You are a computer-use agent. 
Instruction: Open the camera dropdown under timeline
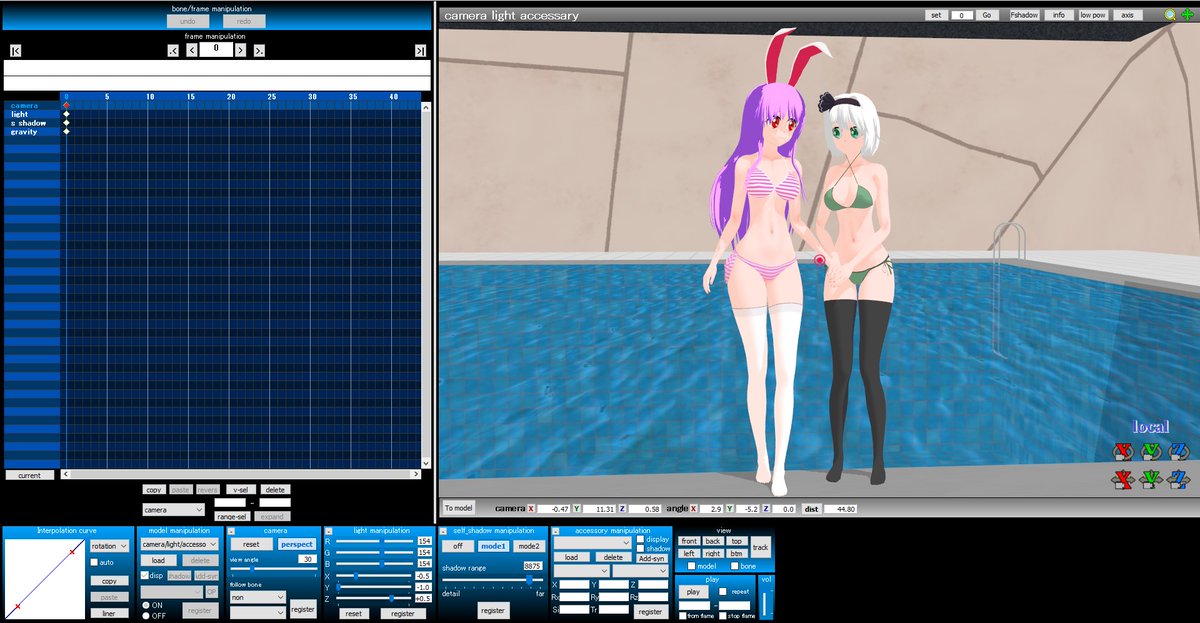coord(174,509)
